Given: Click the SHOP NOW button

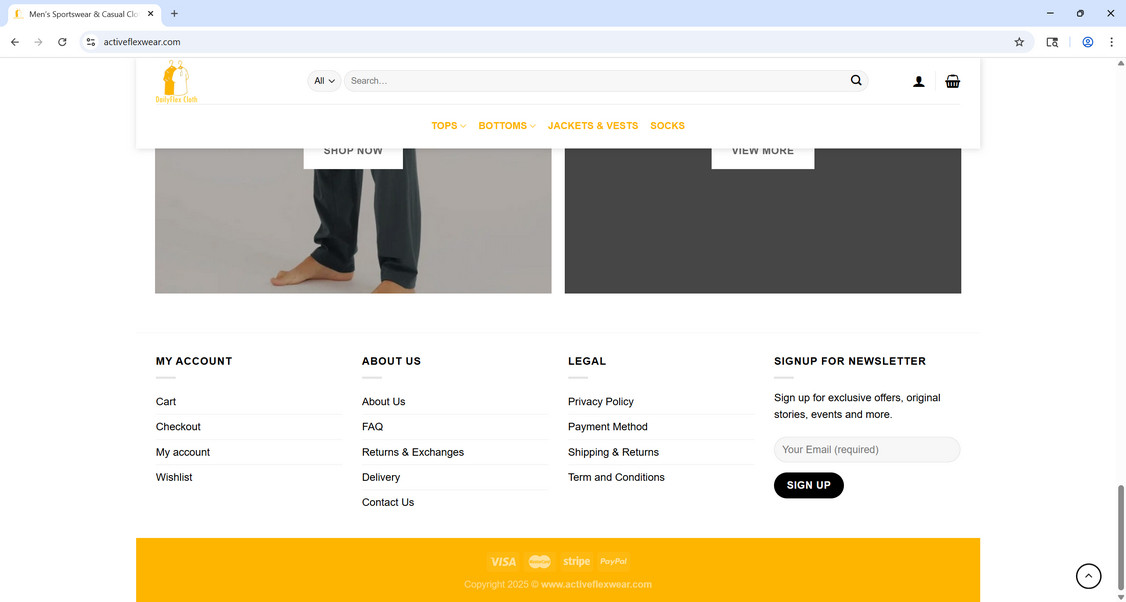Looking at the screenshot, I should [x=353, y=150].
